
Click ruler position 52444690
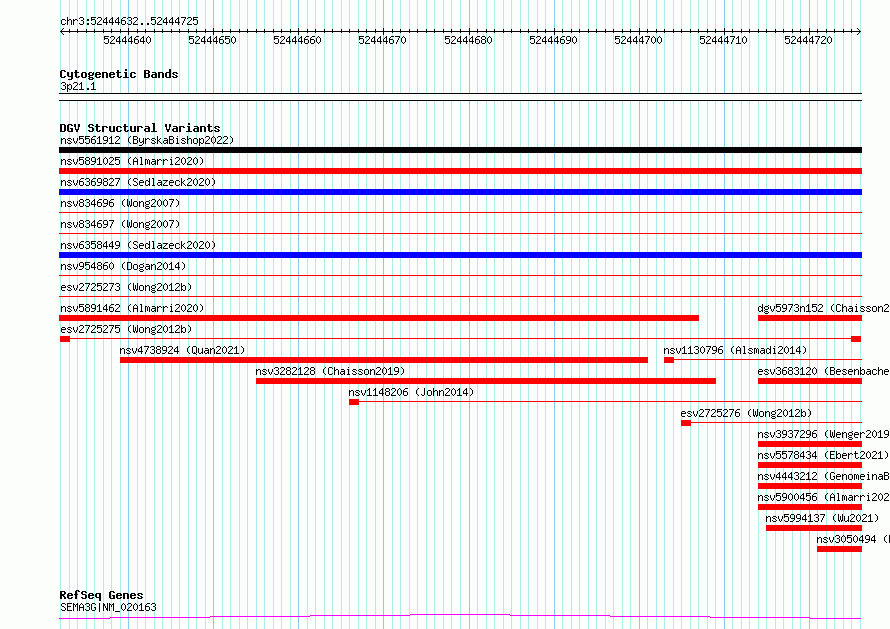click(x=553, y=40)
